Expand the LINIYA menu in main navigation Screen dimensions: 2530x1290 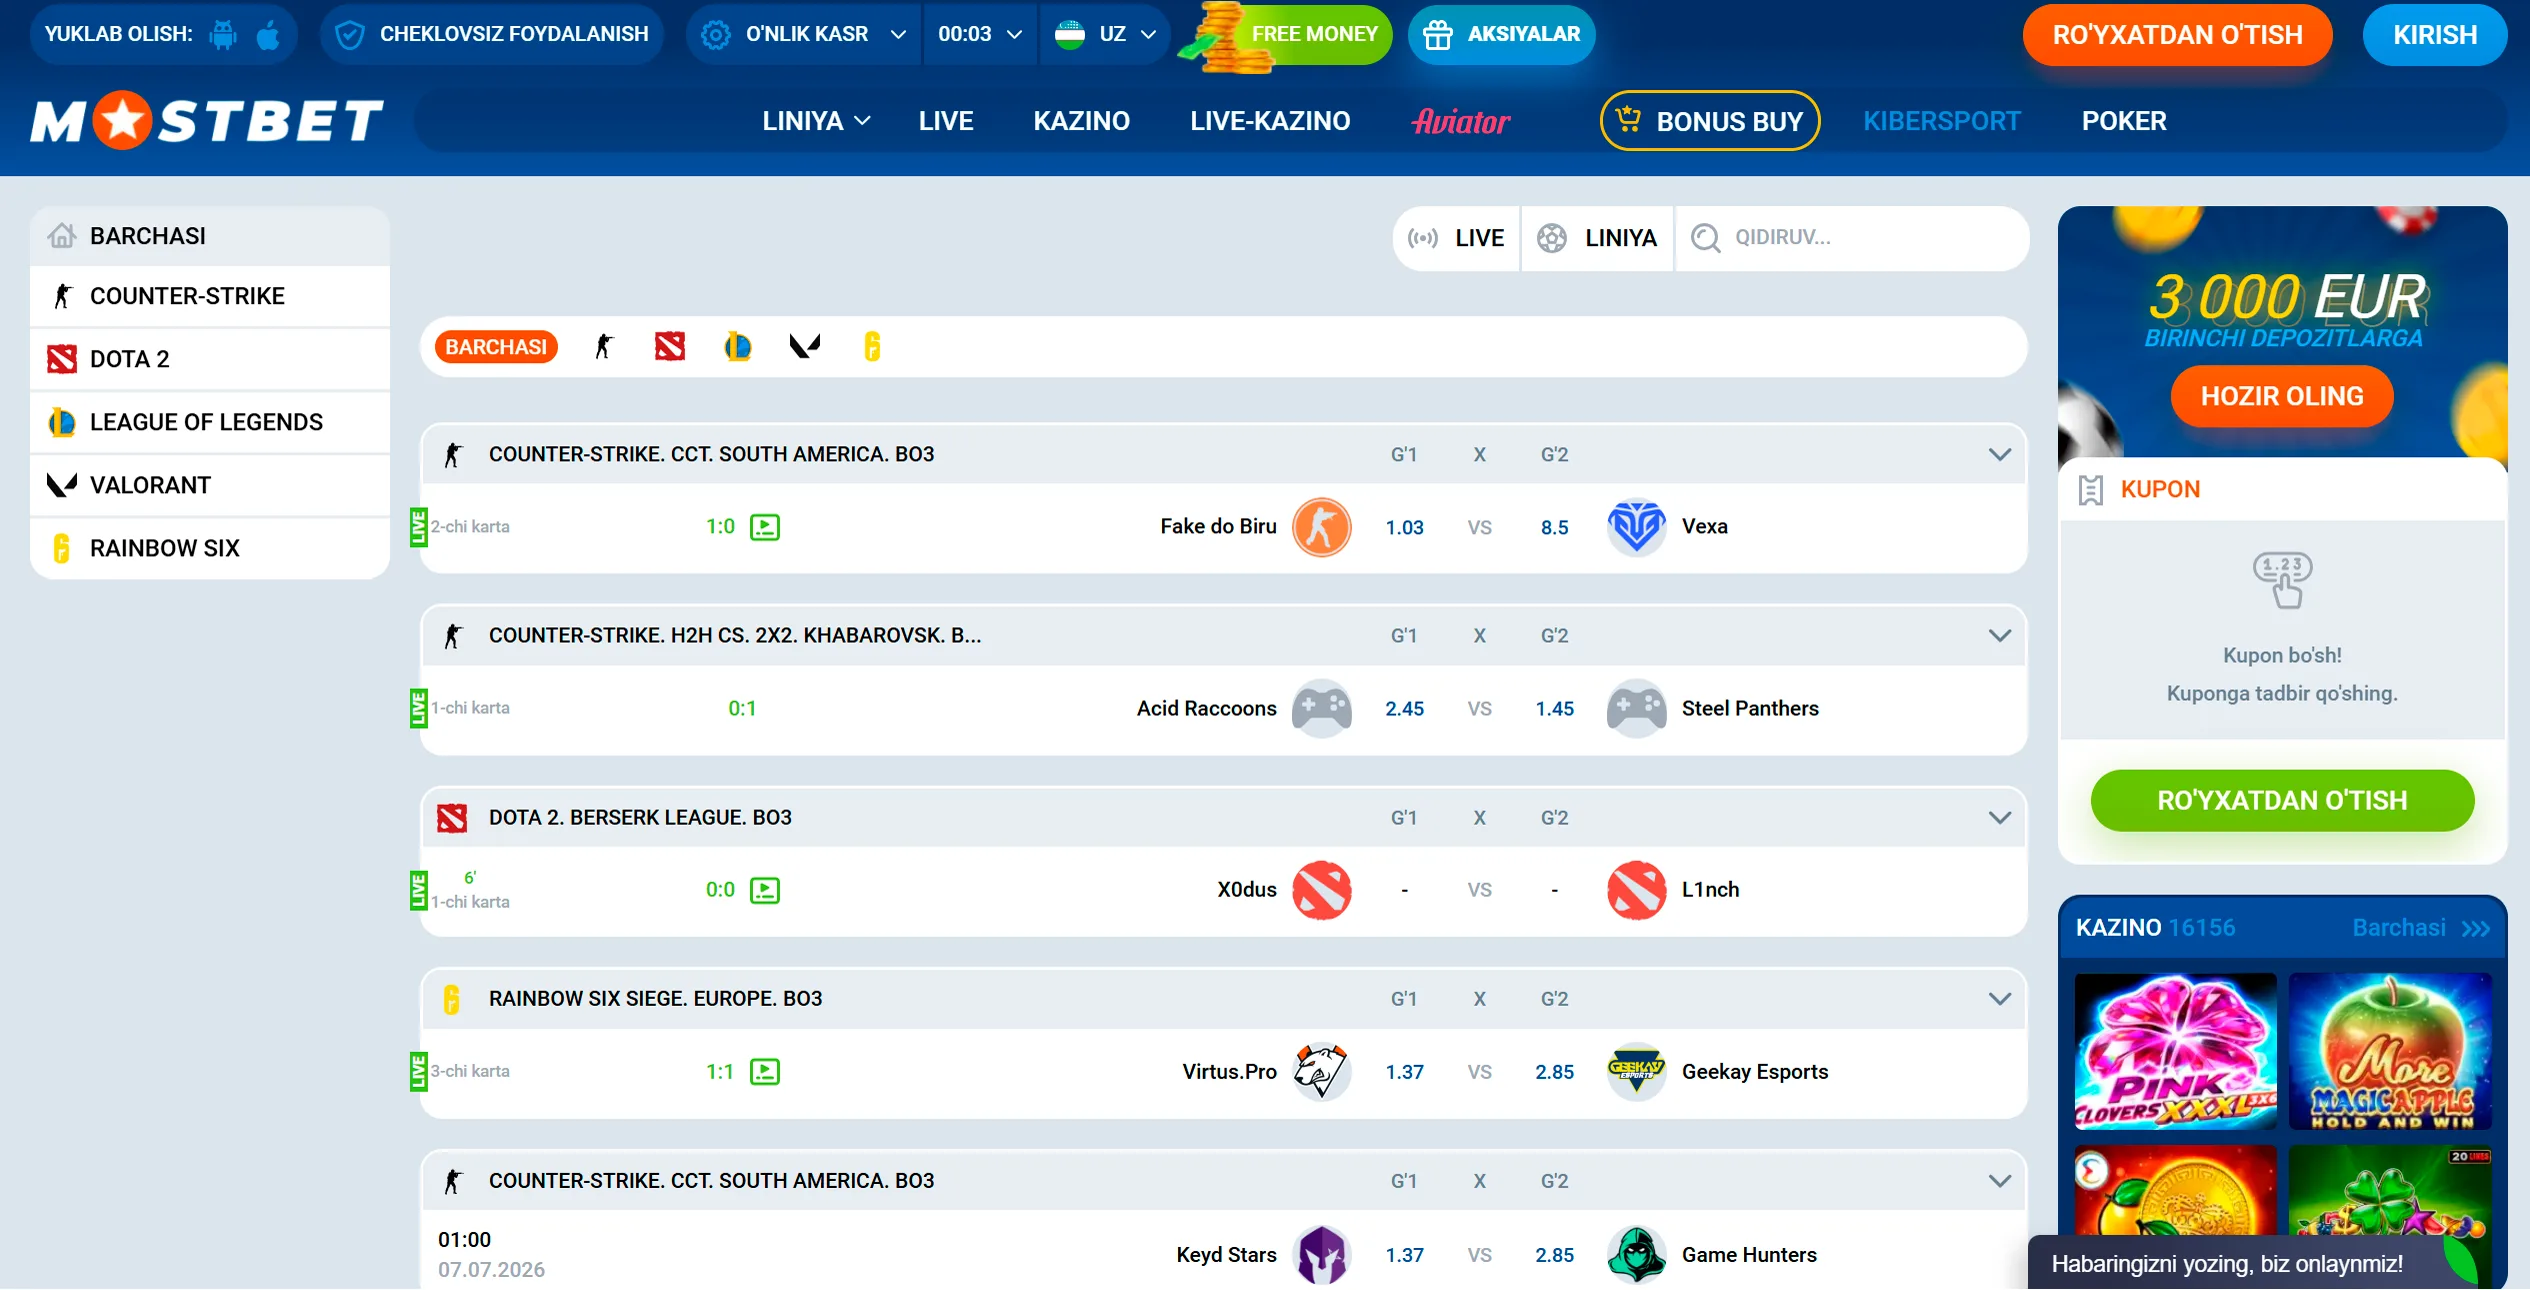tap(816, 121)
